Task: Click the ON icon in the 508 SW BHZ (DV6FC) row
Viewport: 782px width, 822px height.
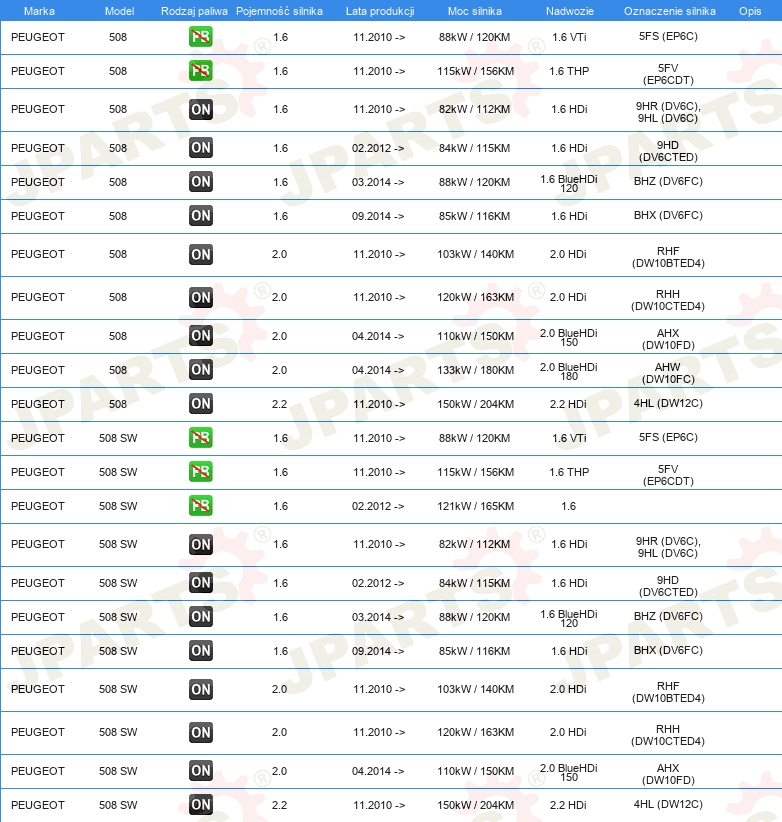Action: 201,616
